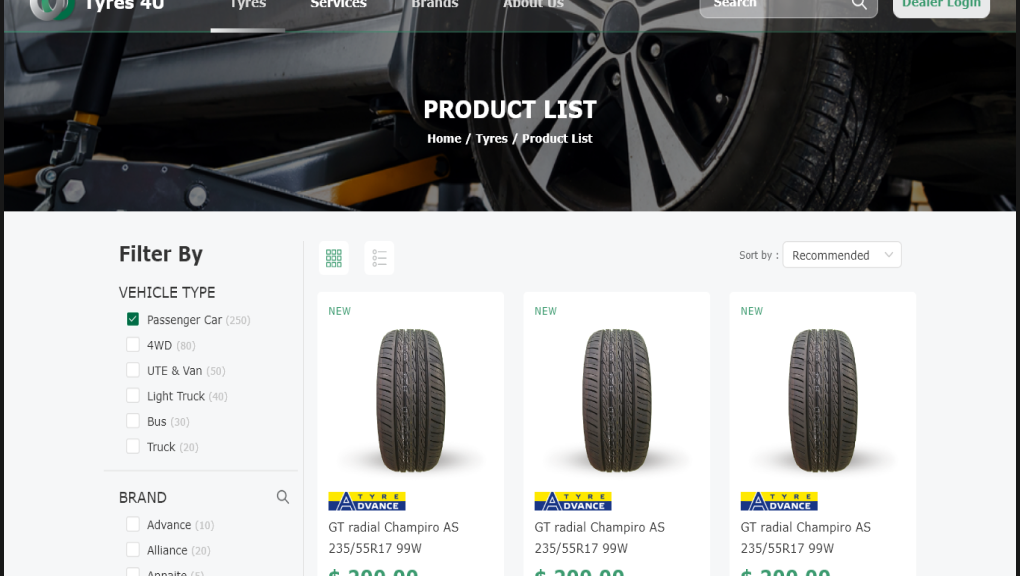Image resolution: width=1020 pixels, height=576 pixels.
Task: Tick the Advance brand checkbox
Action: 133,524
